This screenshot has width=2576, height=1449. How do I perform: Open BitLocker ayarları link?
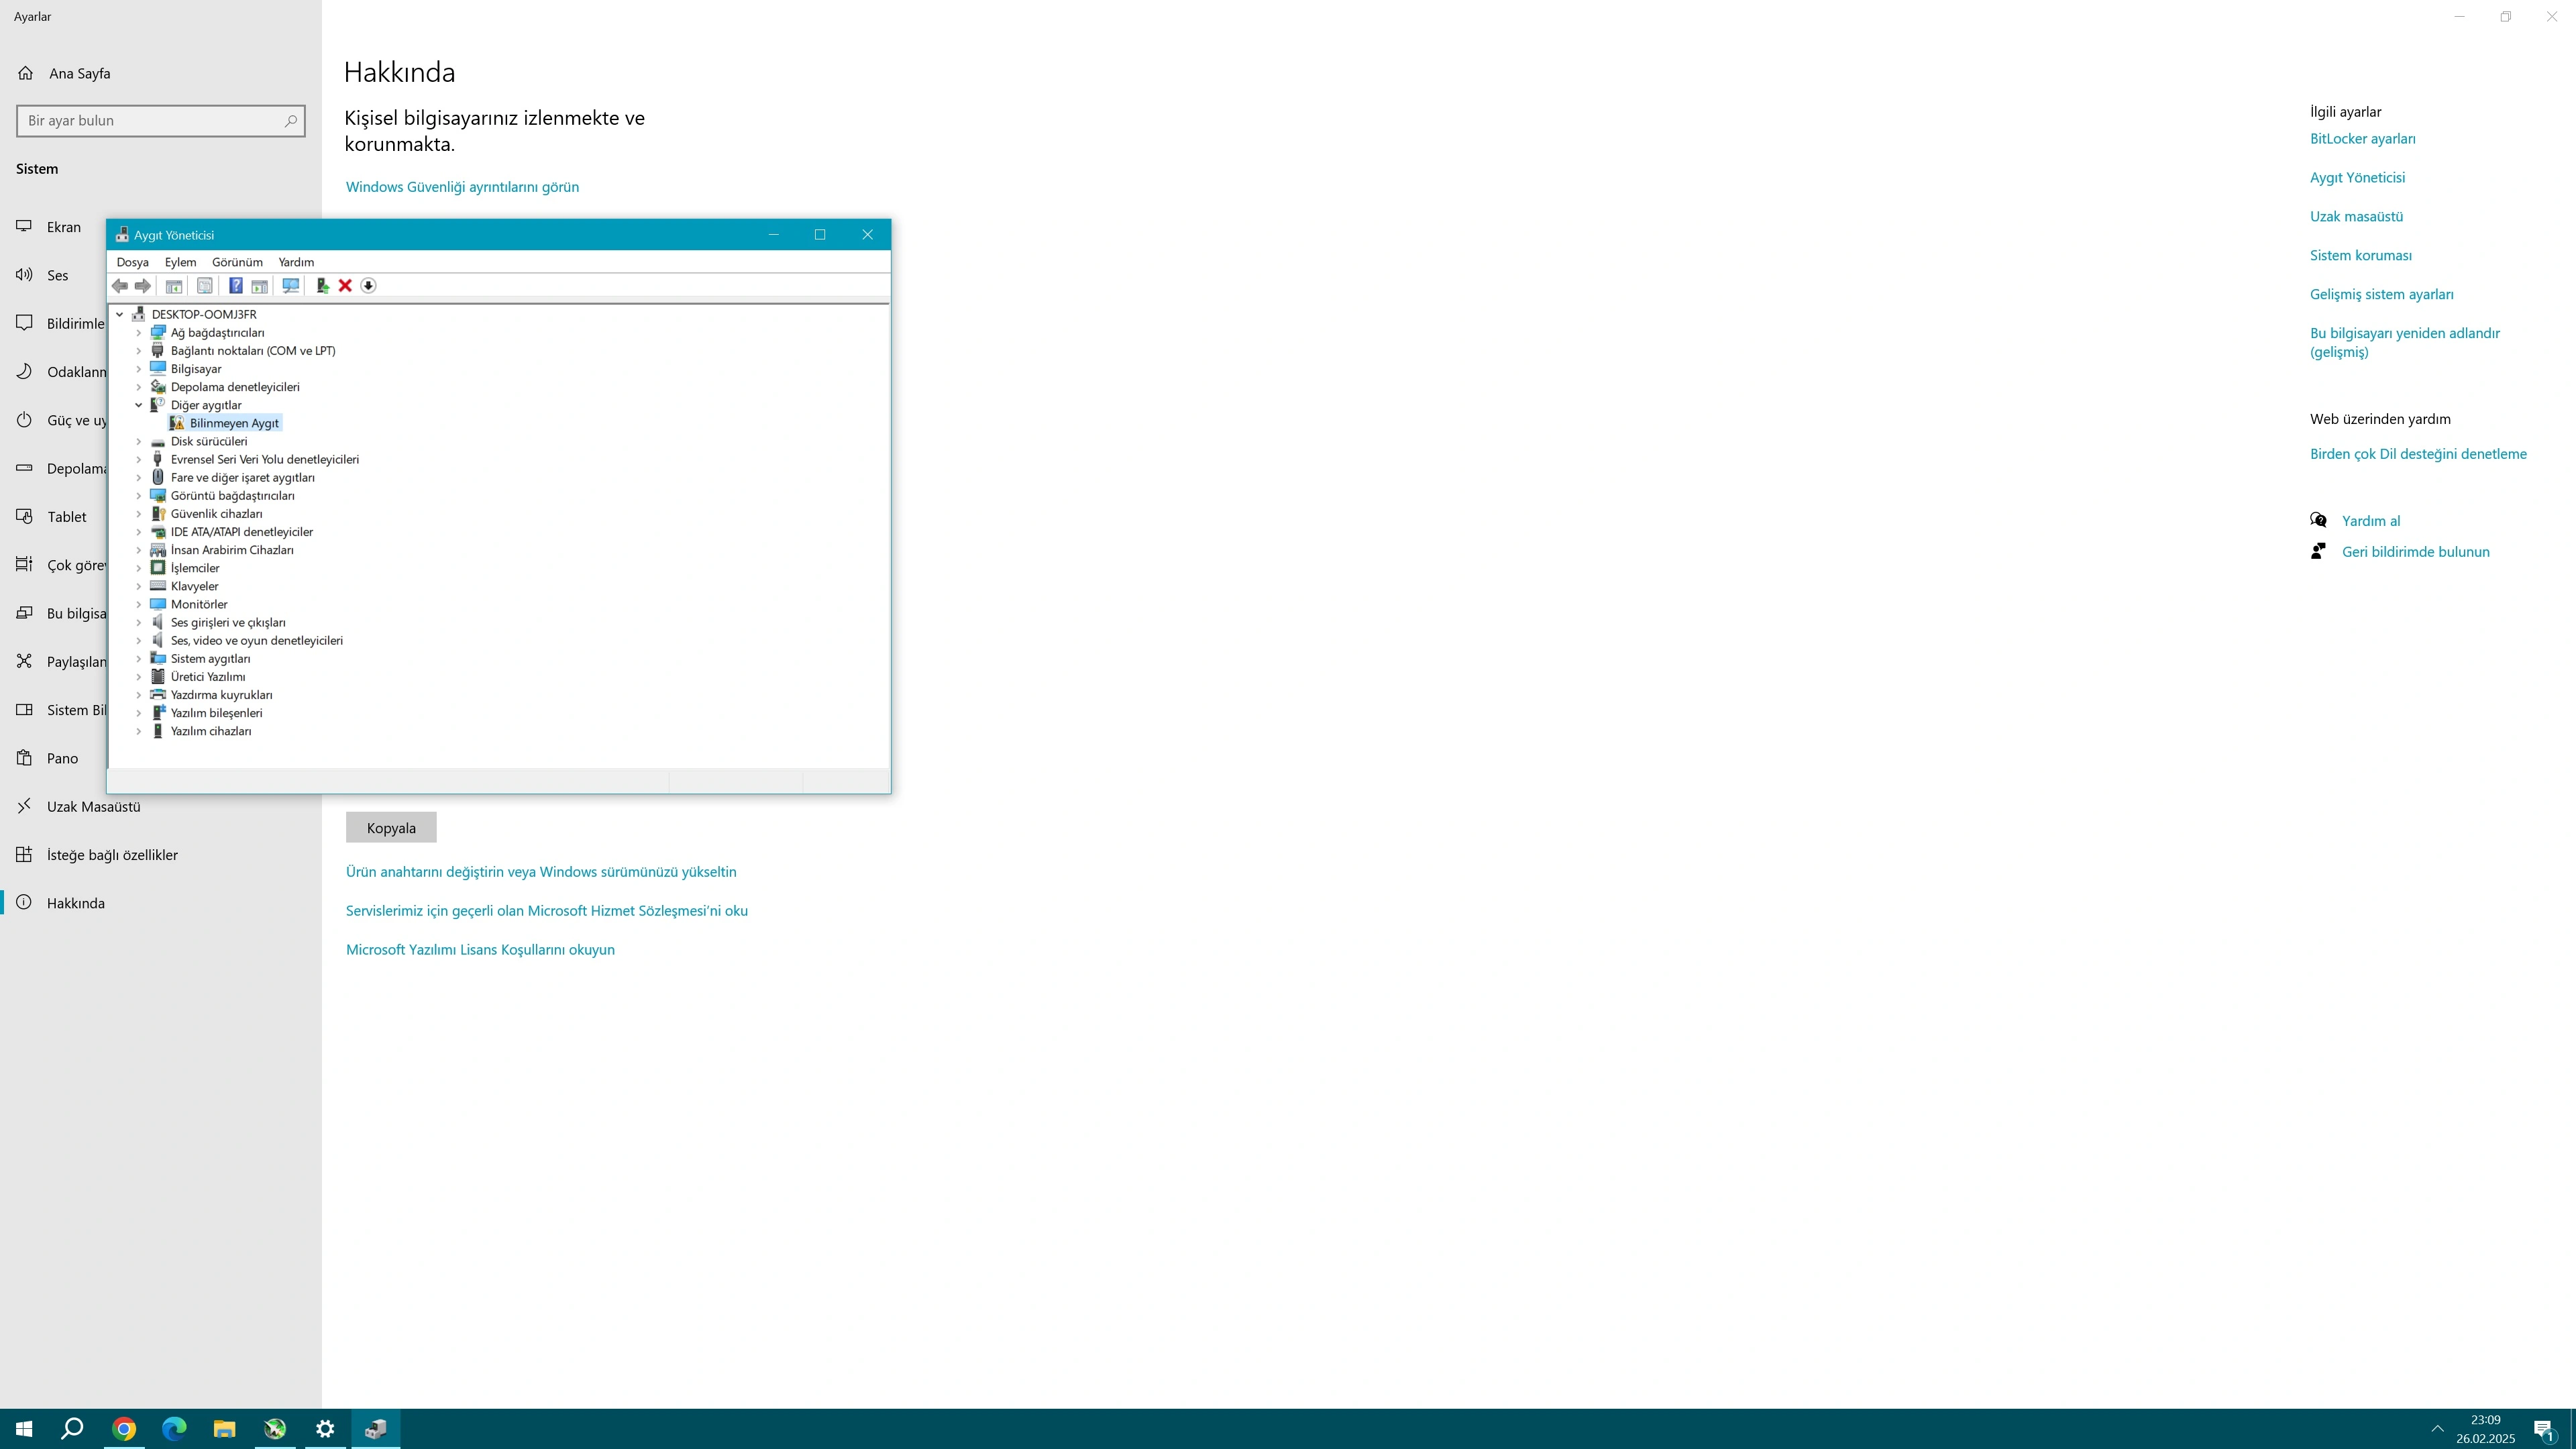click(2362, 139)
